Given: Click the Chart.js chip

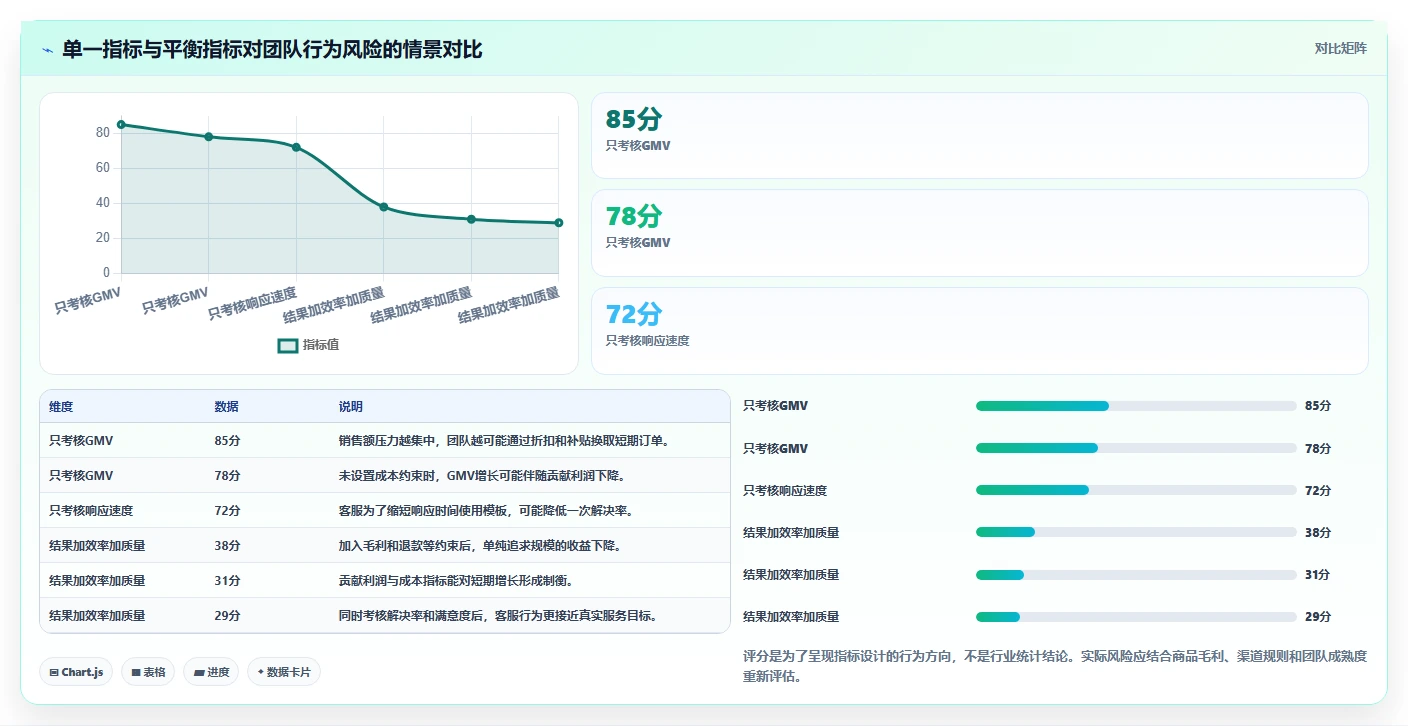Looking at the screenshot, I should (x=76, y=672).
